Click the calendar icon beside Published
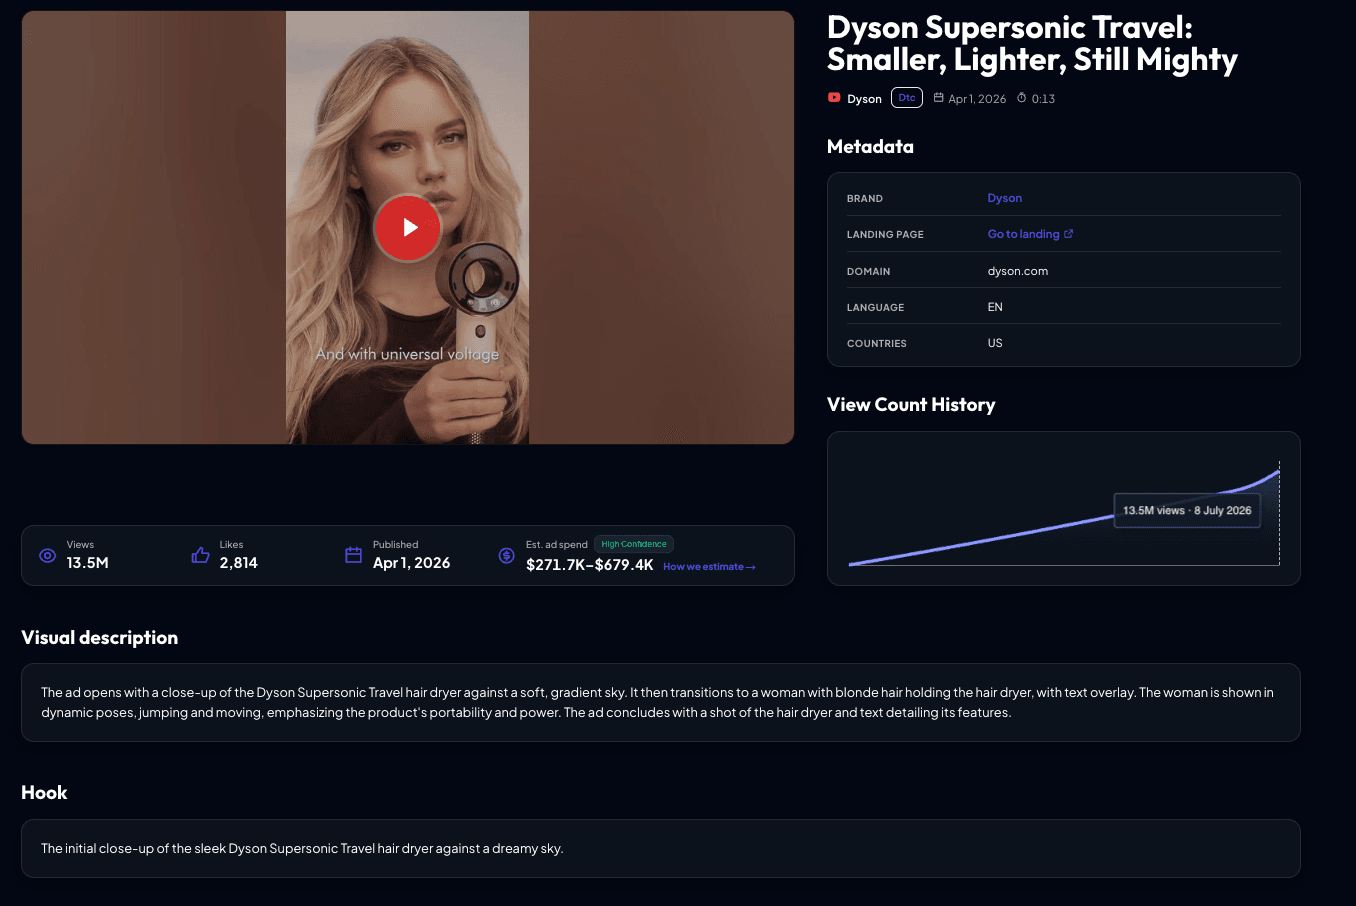Image resolution: width=1356 pixels, height=906 pixels. click(353, 555)
